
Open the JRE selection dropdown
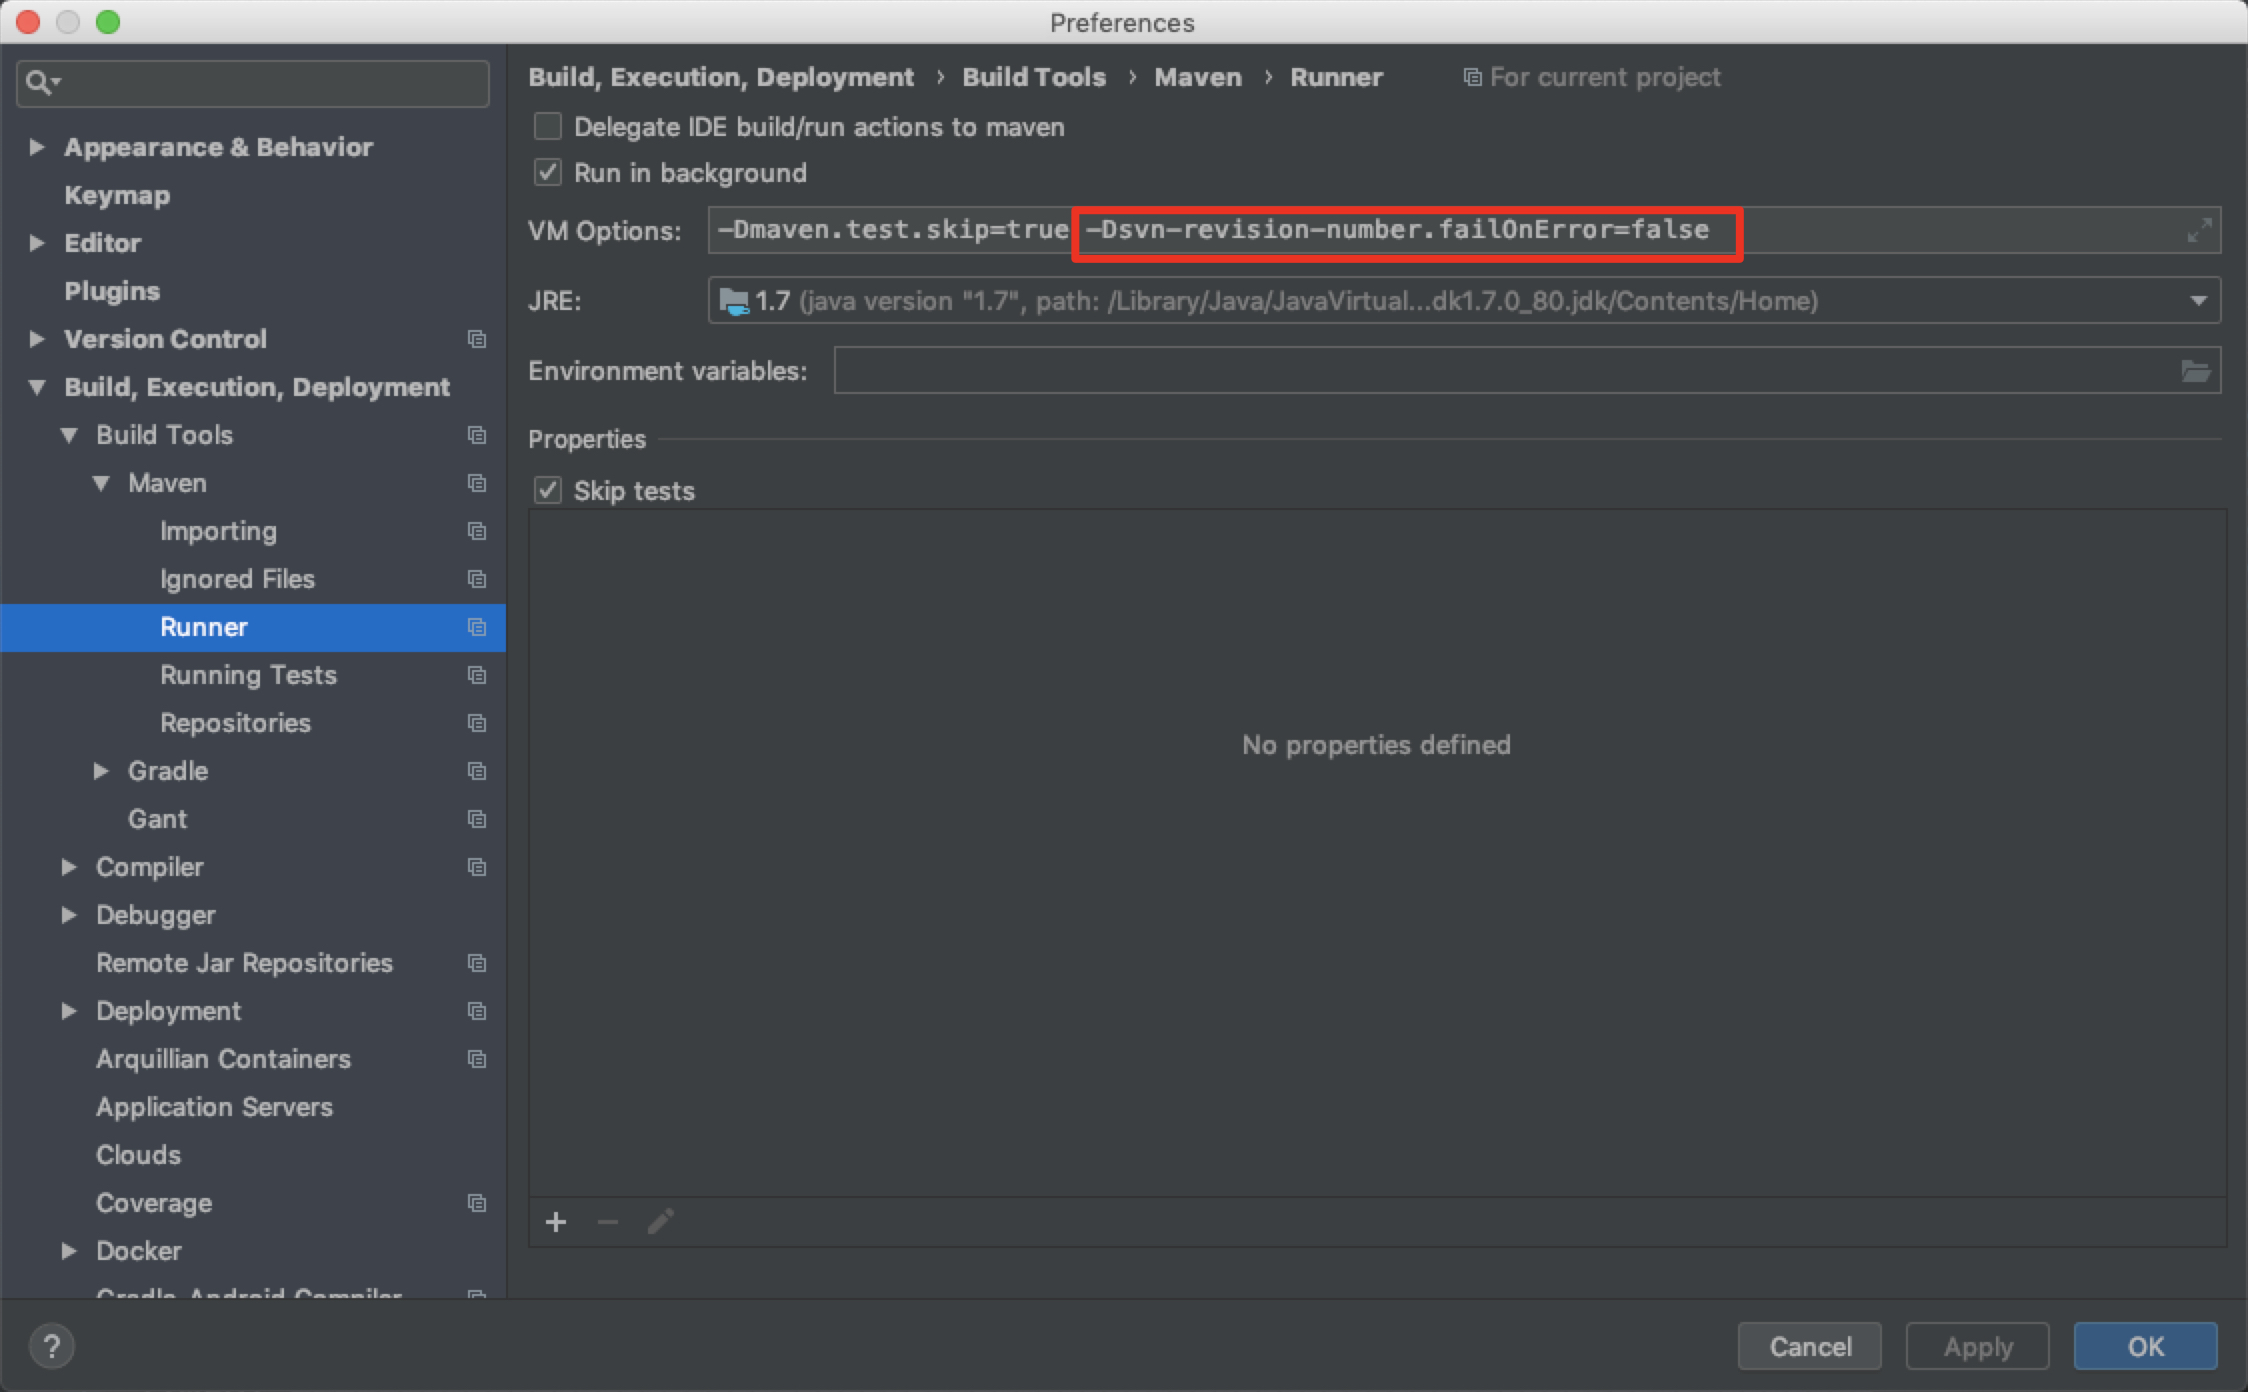[x=2196, y=300]
